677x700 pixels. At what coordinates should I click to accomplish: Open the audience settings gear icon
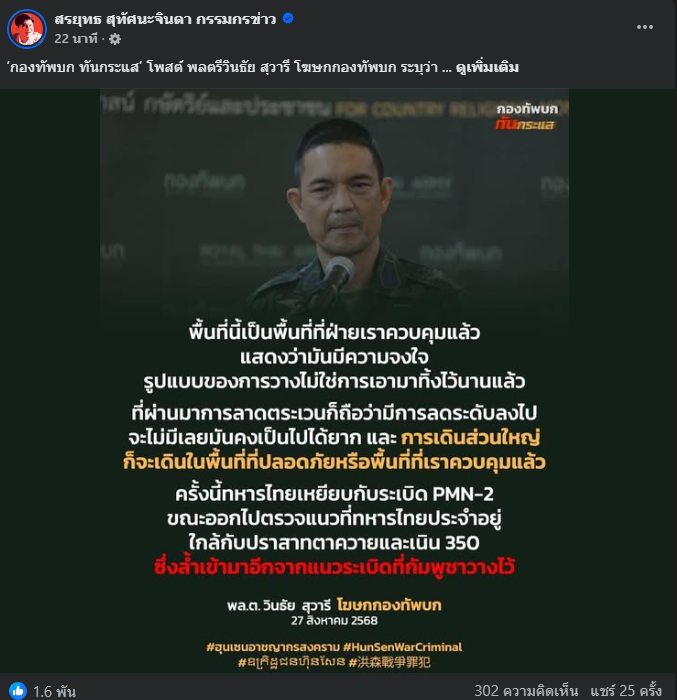pos(115,39)
